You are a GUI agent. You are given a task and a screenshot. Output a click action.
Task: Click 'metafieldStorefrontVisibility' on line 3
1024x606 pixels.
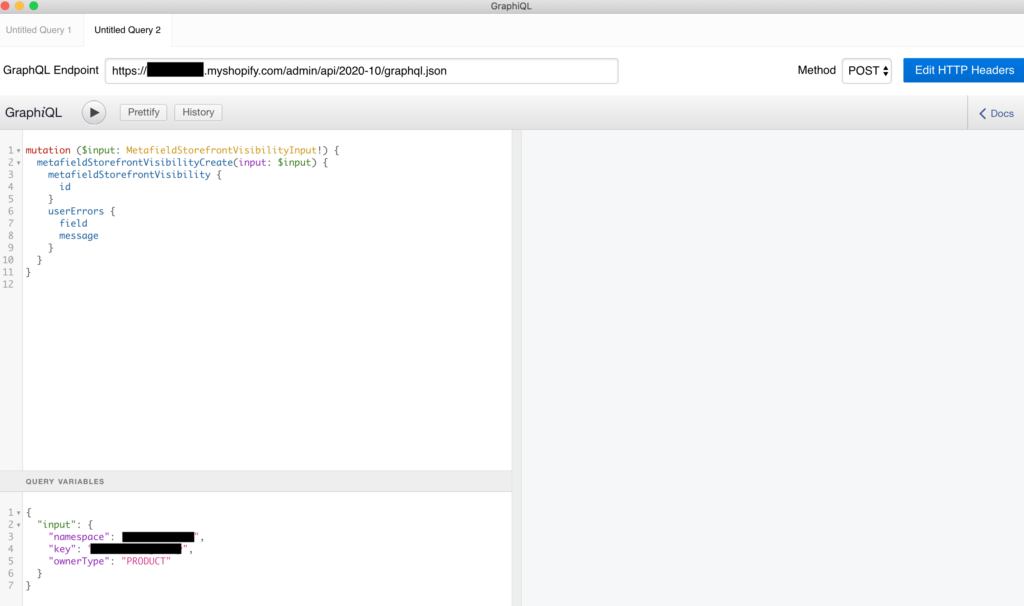click(x=129, y=175)
